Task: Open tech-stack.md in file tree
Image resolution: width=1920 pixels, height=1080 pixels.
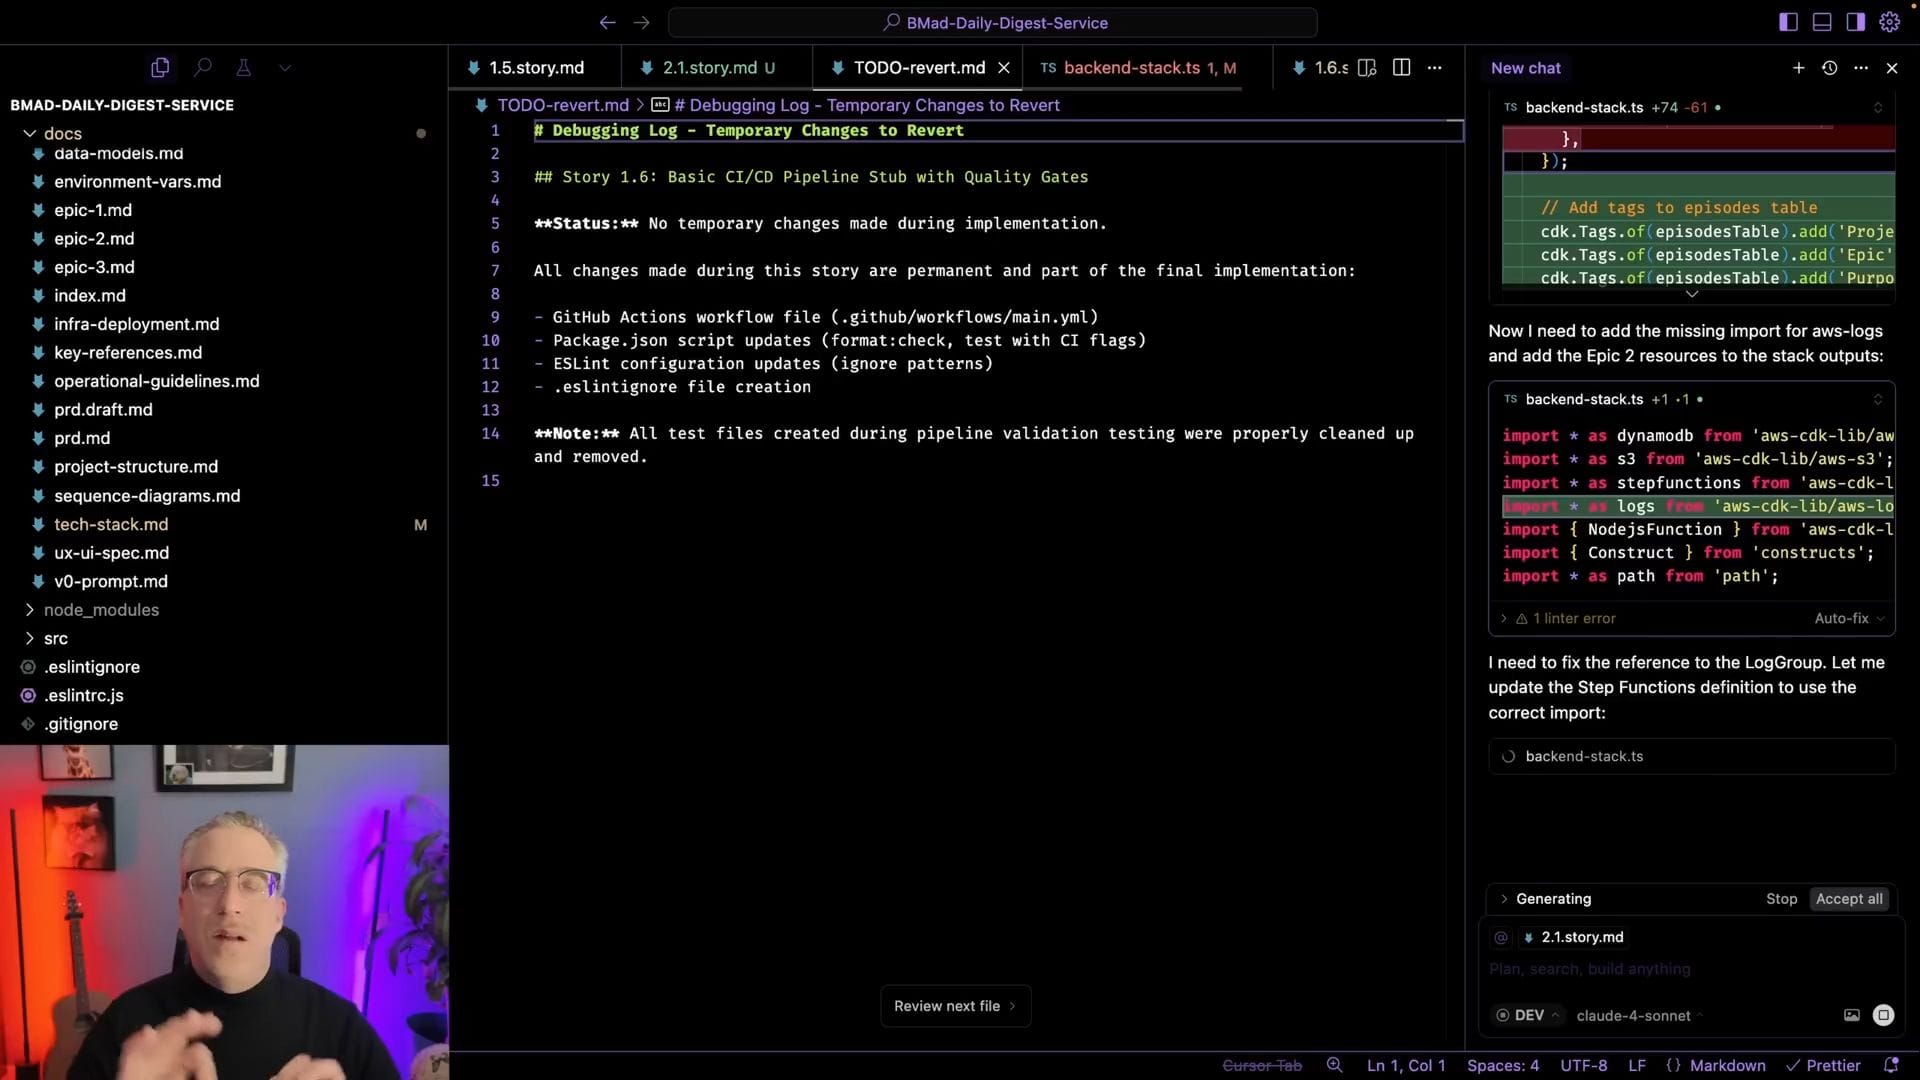Action: click(111, 524)
